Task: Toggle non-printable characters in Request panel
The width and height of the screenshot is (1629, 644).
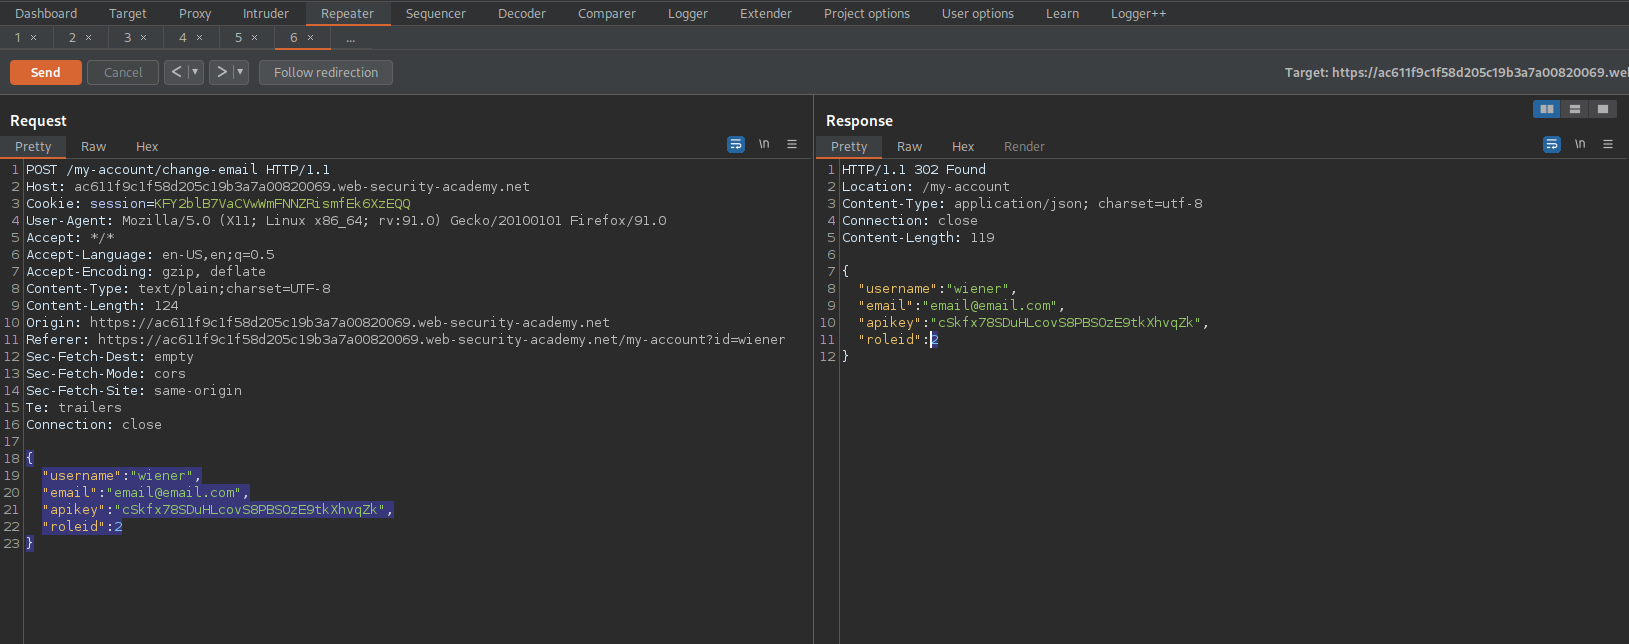Action: point(764,145)
